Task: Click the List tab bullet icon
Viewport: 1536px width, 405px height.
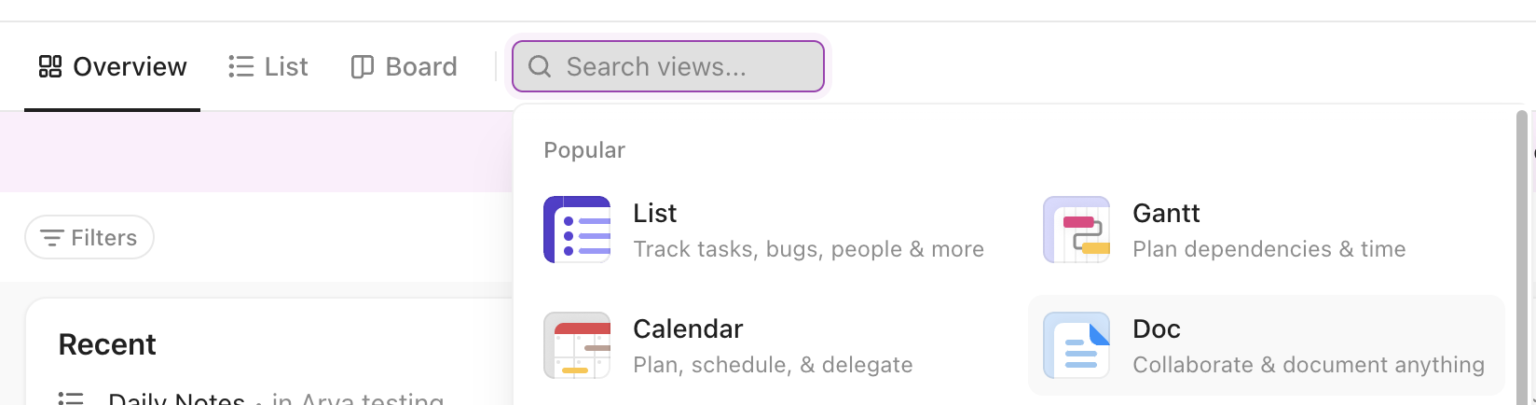Action: point(240,67)
